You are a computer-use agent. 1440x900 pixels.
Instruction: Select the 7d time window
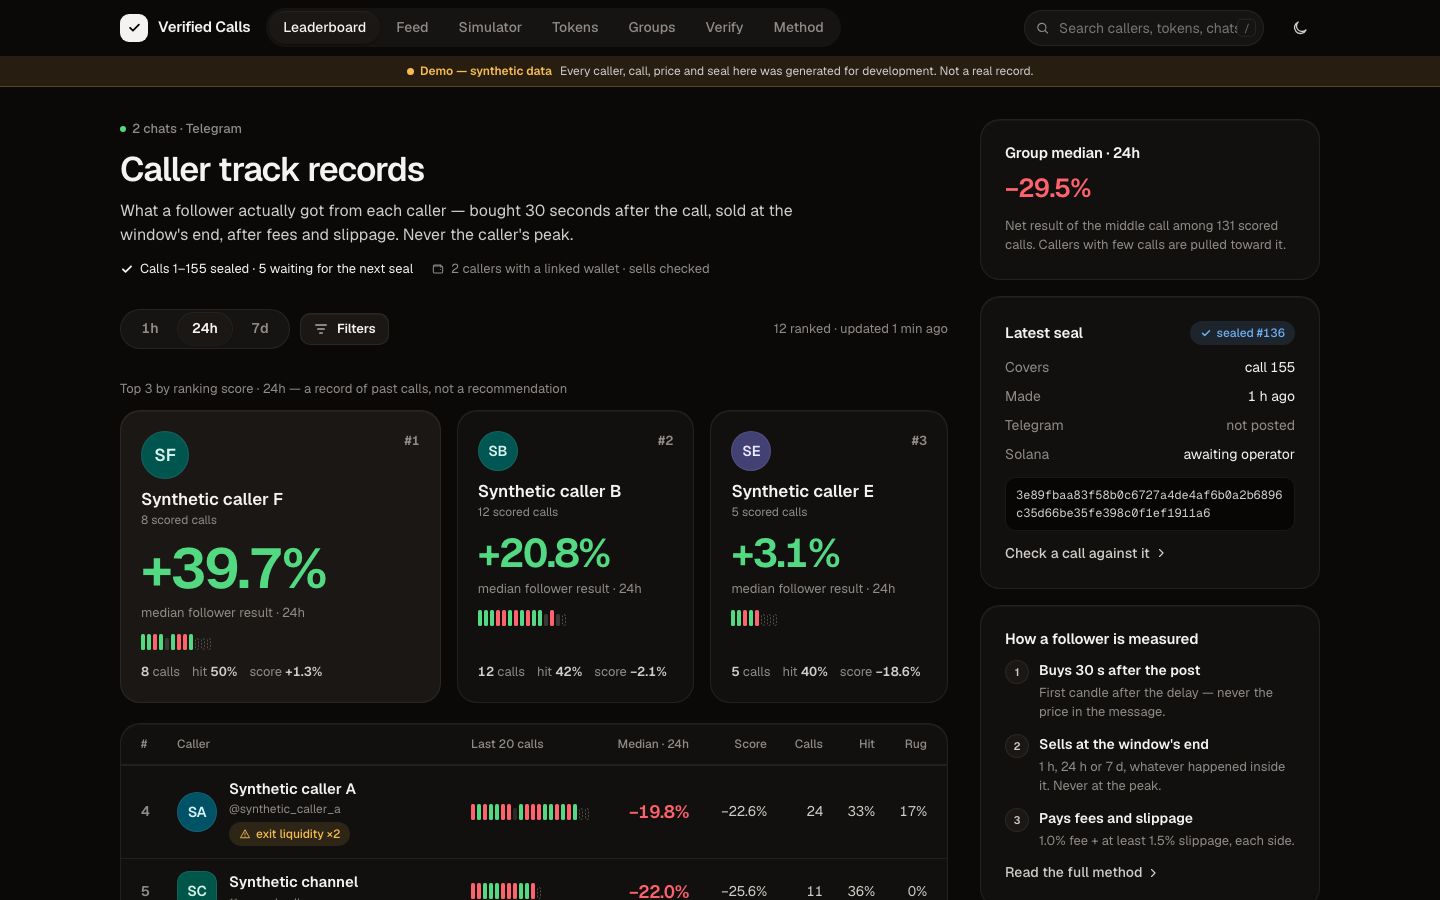point(260,328)
